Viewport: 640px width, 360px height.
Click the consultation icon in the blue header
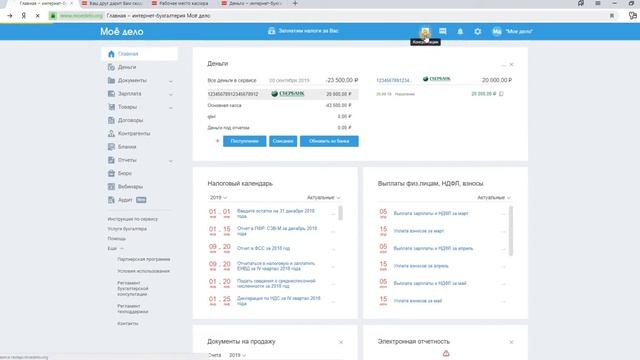point(425,31)
